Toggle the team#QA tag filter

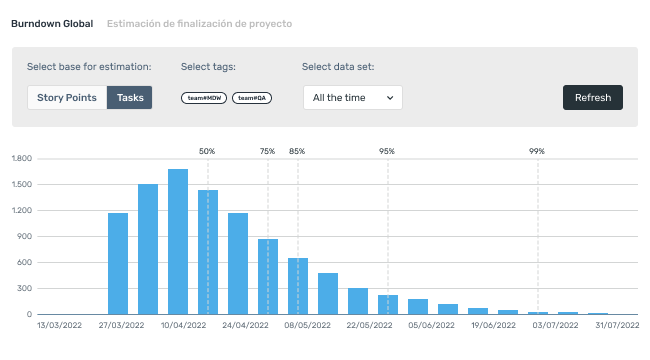(x=252, y=98)
